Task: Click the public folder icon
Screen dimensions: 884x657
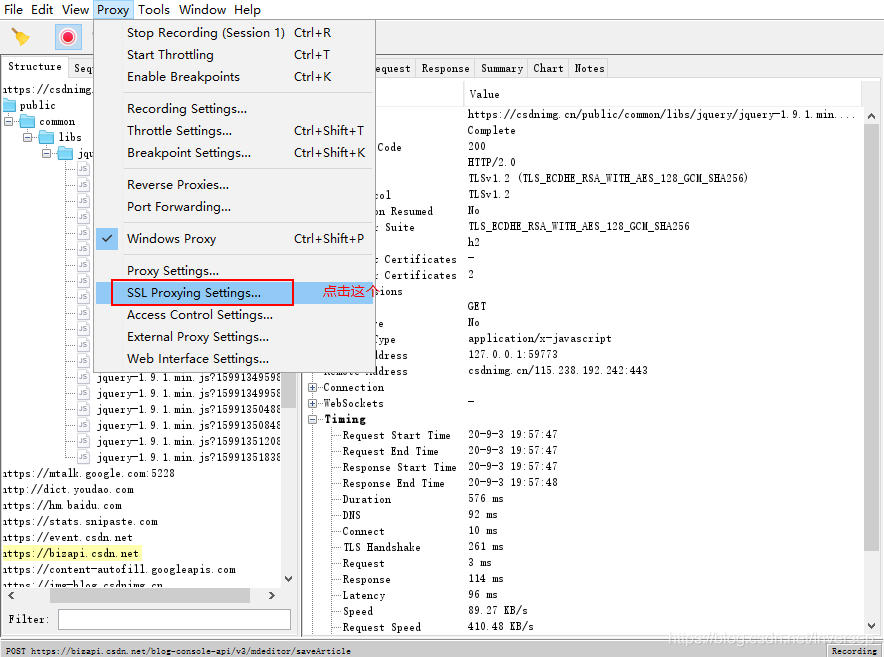Action: tap(10, 105)
